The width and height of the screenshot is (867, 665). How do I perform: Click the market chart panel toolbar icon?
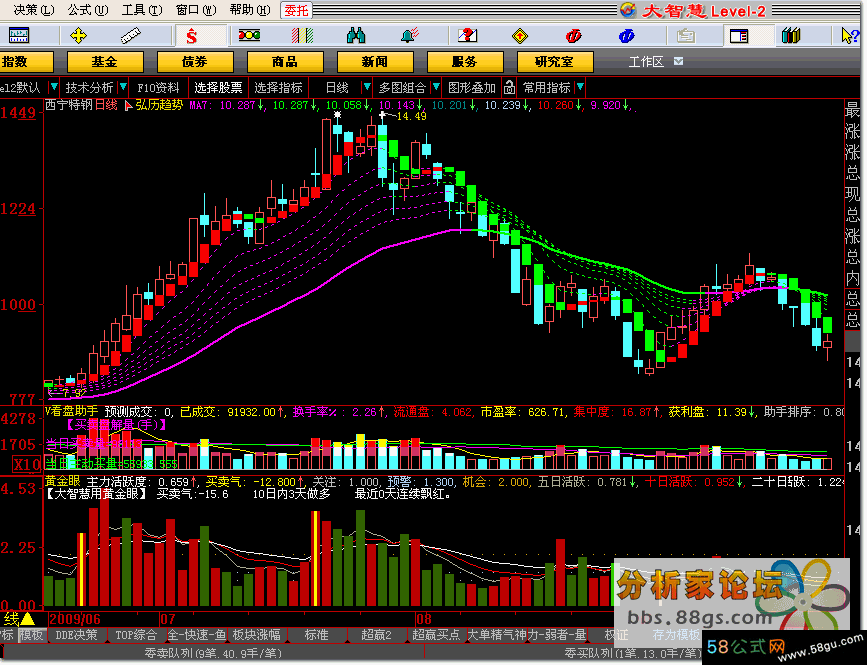click(x=18, y=36)
